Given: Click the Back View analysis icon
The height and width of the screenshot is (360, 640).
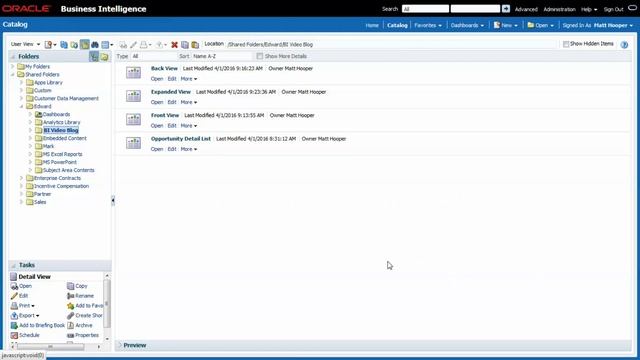Looking at the screenshot, I should [x=133, y=73].
